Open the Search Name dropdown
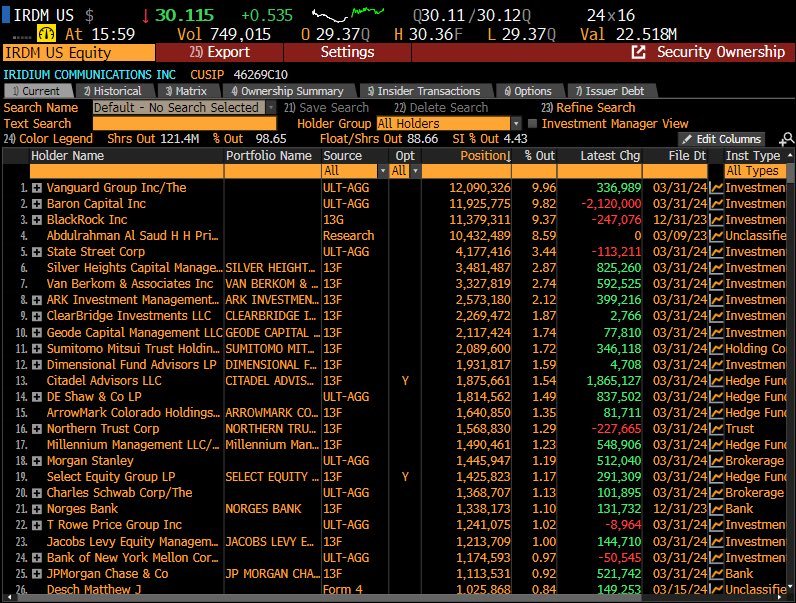 (x=271, y=108)
